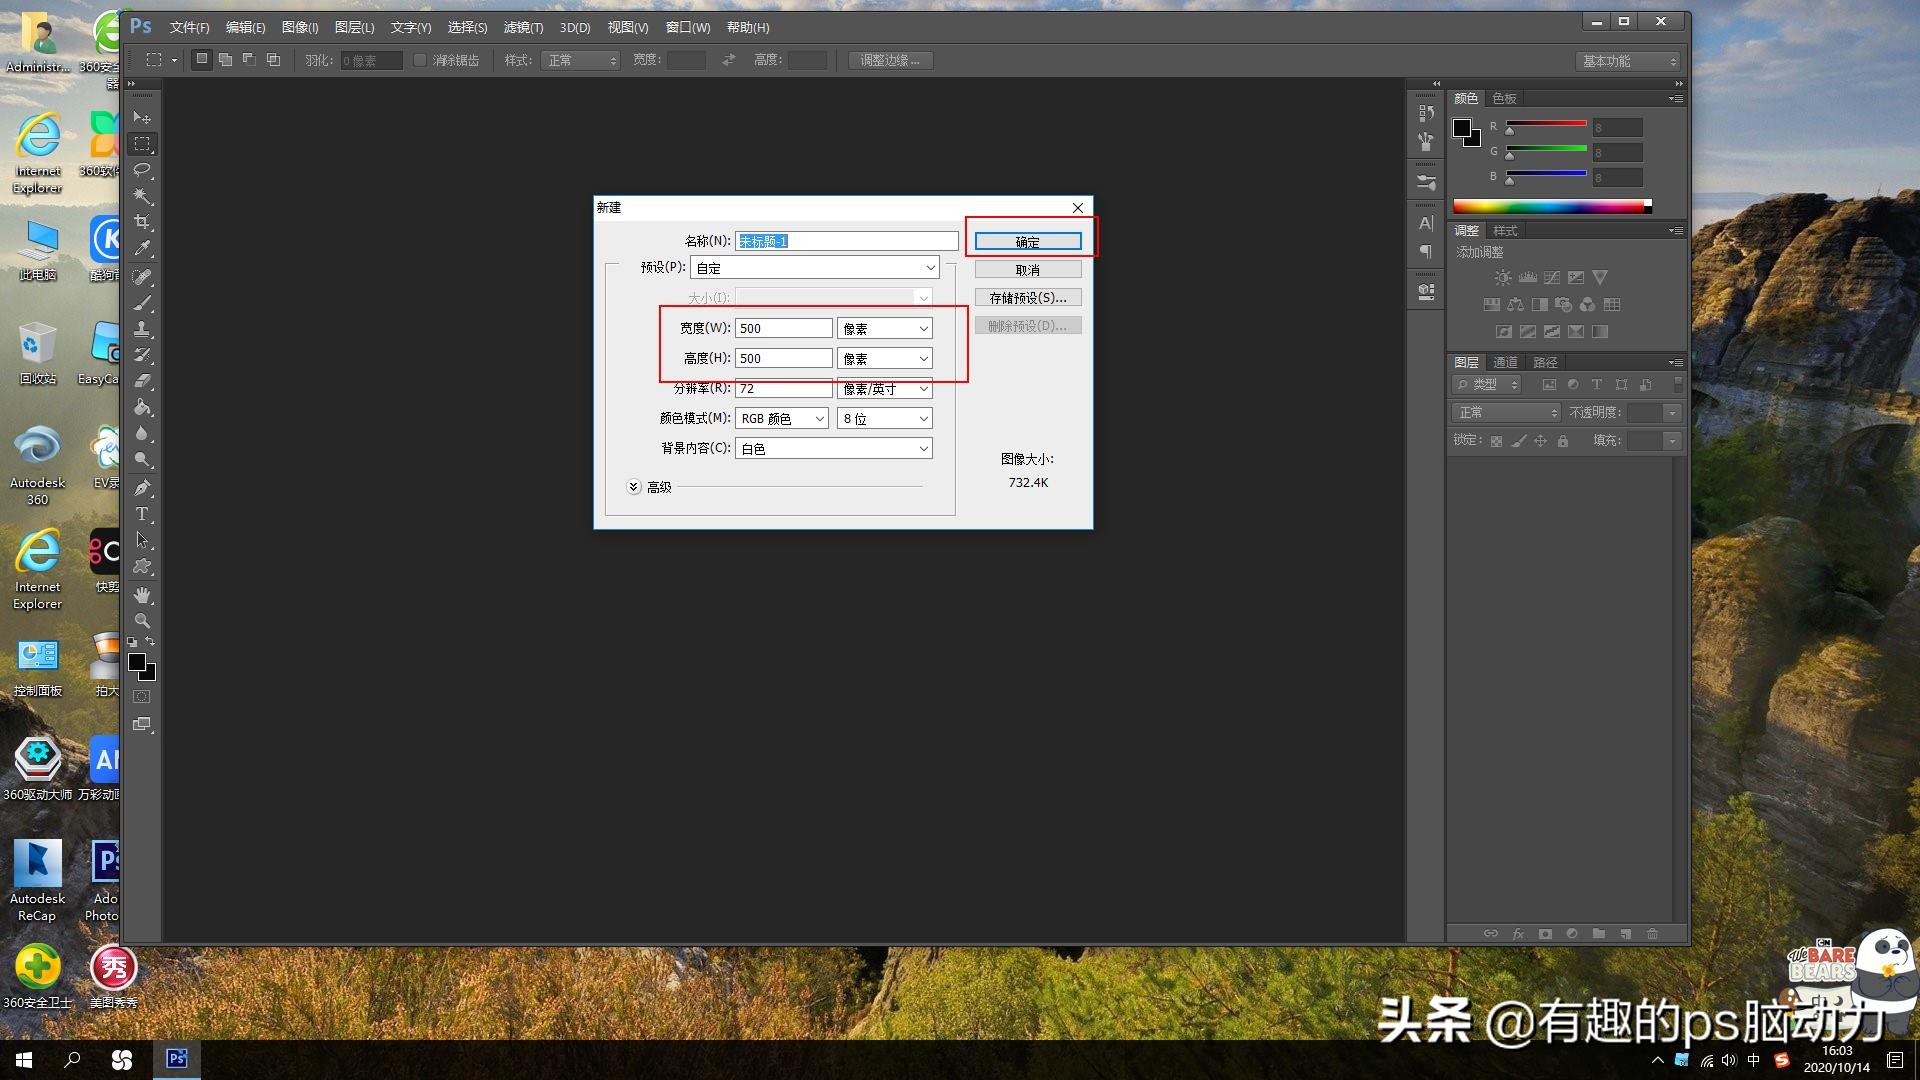Open the 背景内容 白色 dropdown
Screen dimensions: 1920x1080
click(x=833, y=449)
